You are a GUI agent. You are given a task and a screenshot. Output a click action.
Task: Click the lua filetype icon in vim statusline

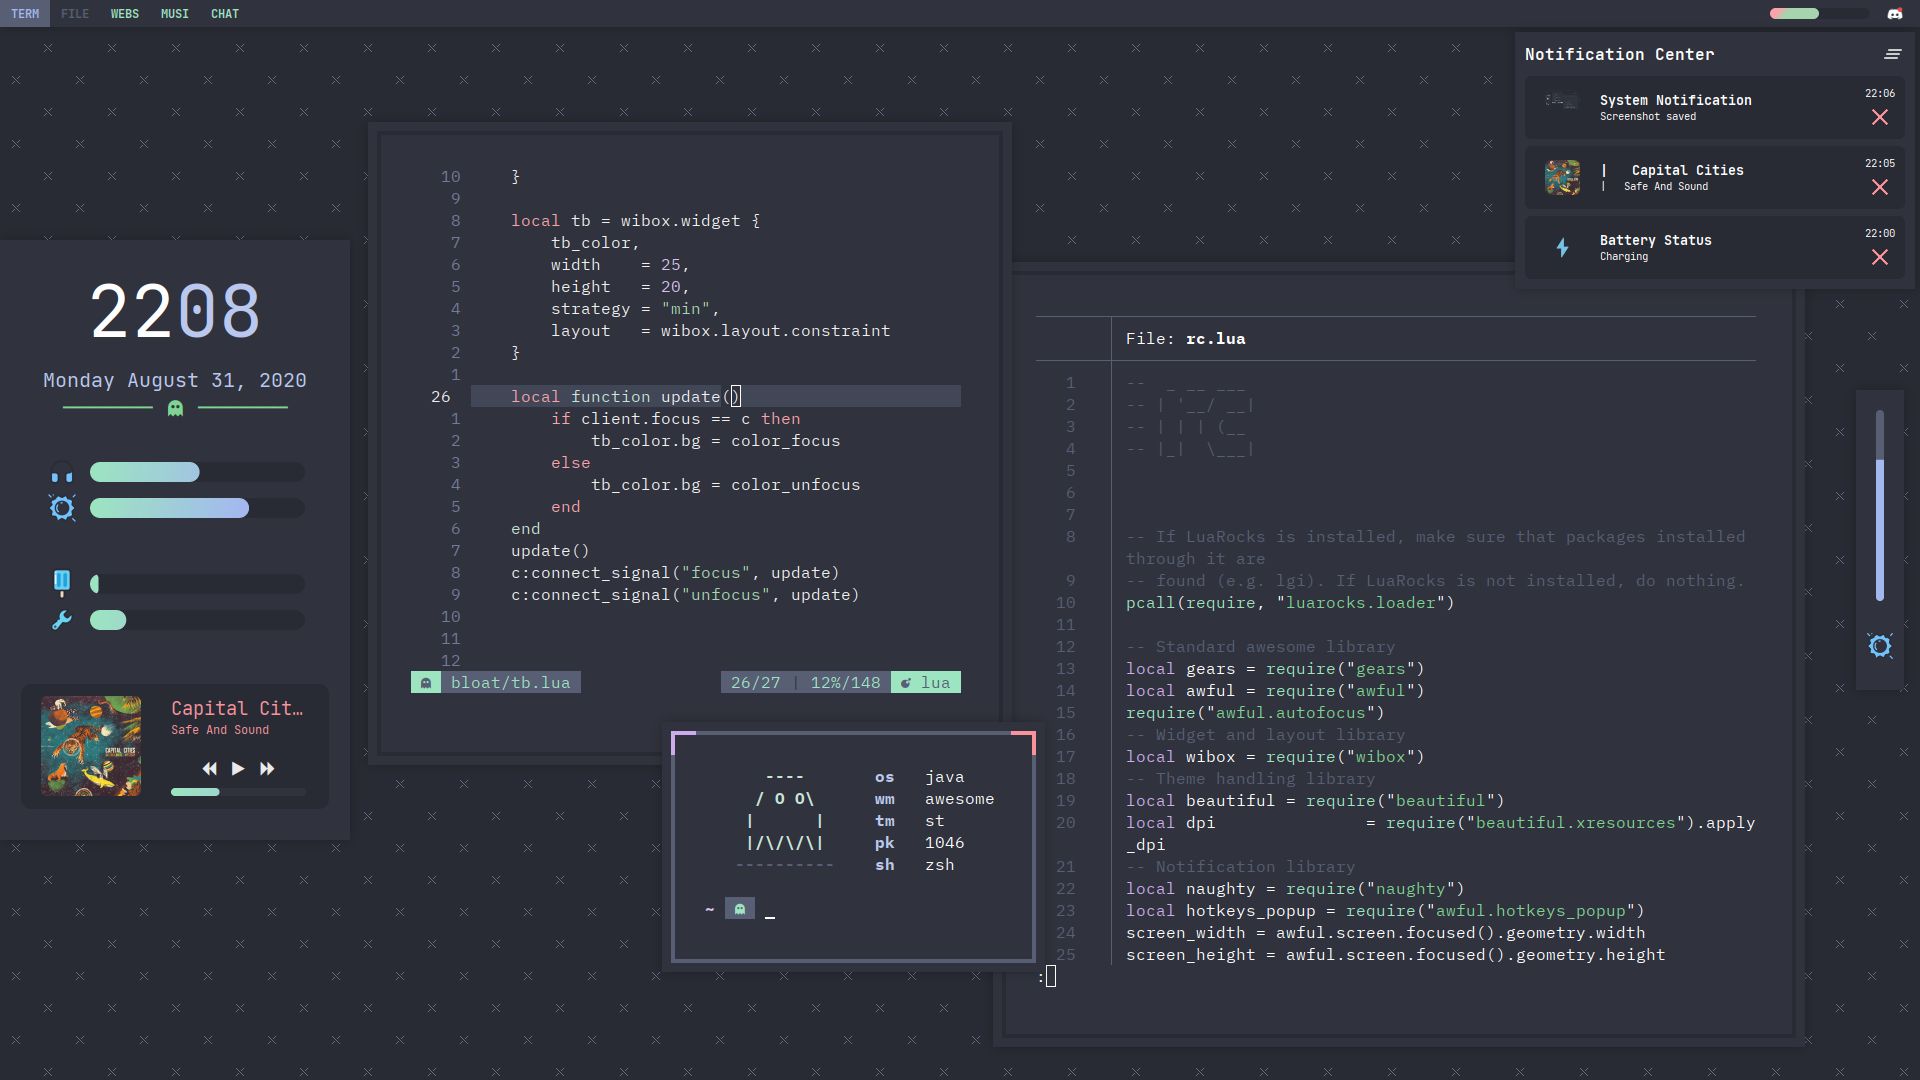(x=905, y=682)
